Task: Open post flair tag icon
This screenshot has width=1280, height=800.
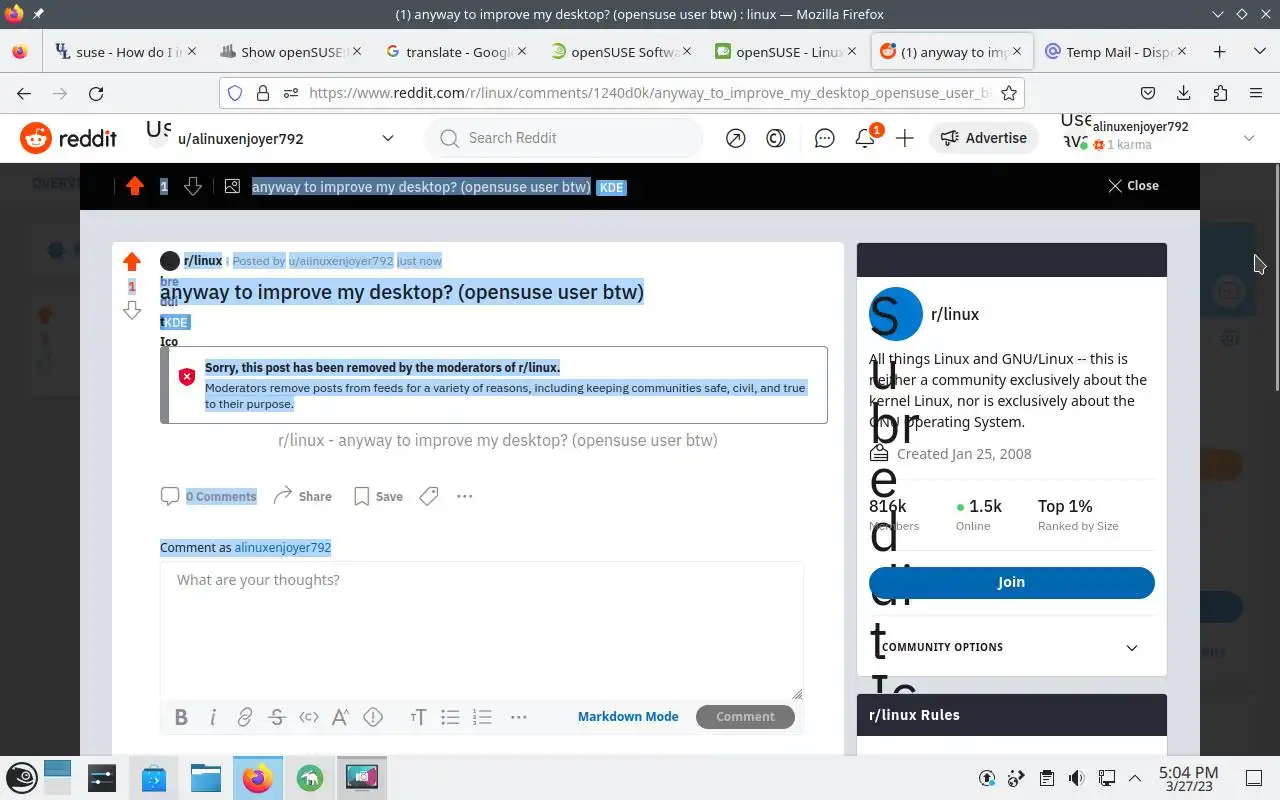Action: (x=429, y=496)
